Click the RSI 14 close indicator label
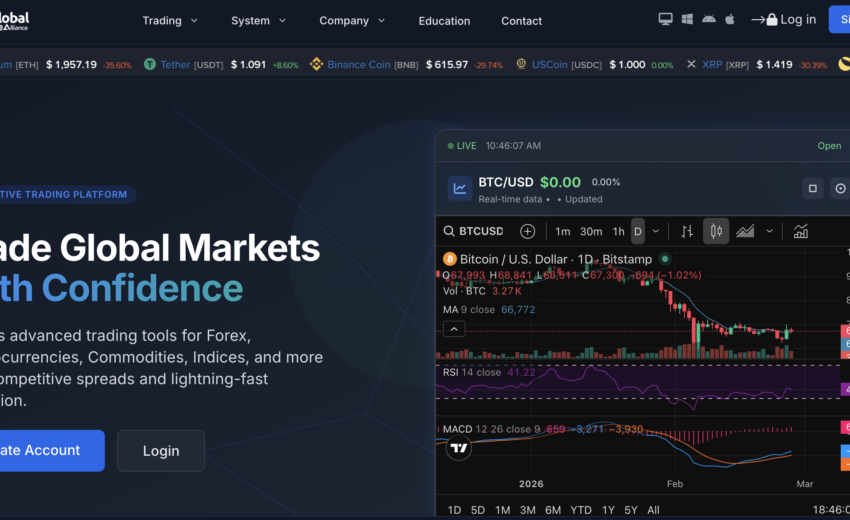Screen dimensions: 850x520 click(472, 373)
